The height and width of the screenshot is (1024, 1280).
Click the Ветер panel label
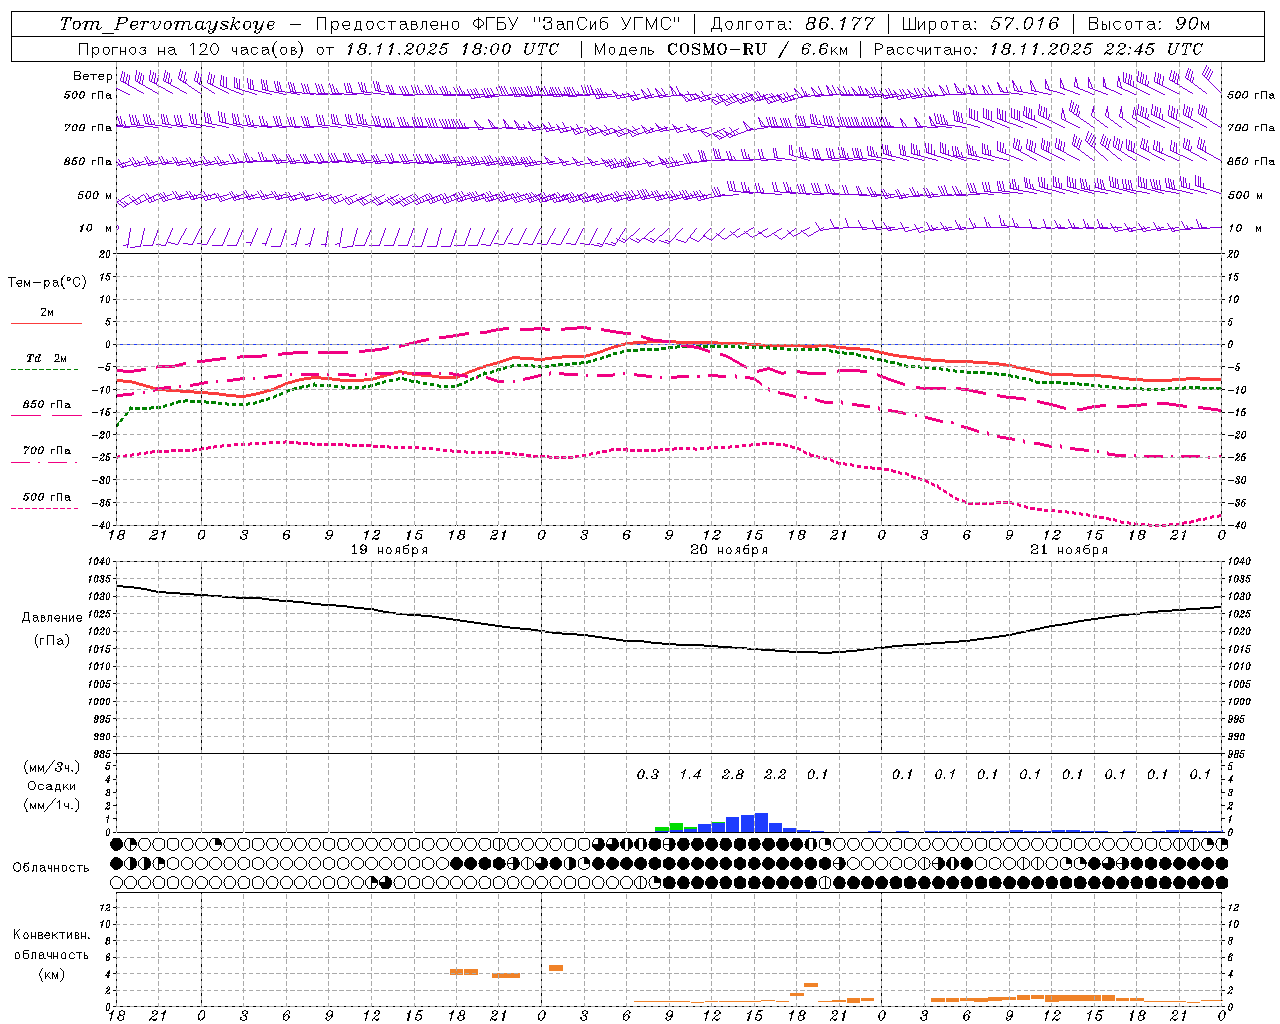point(92,76)
